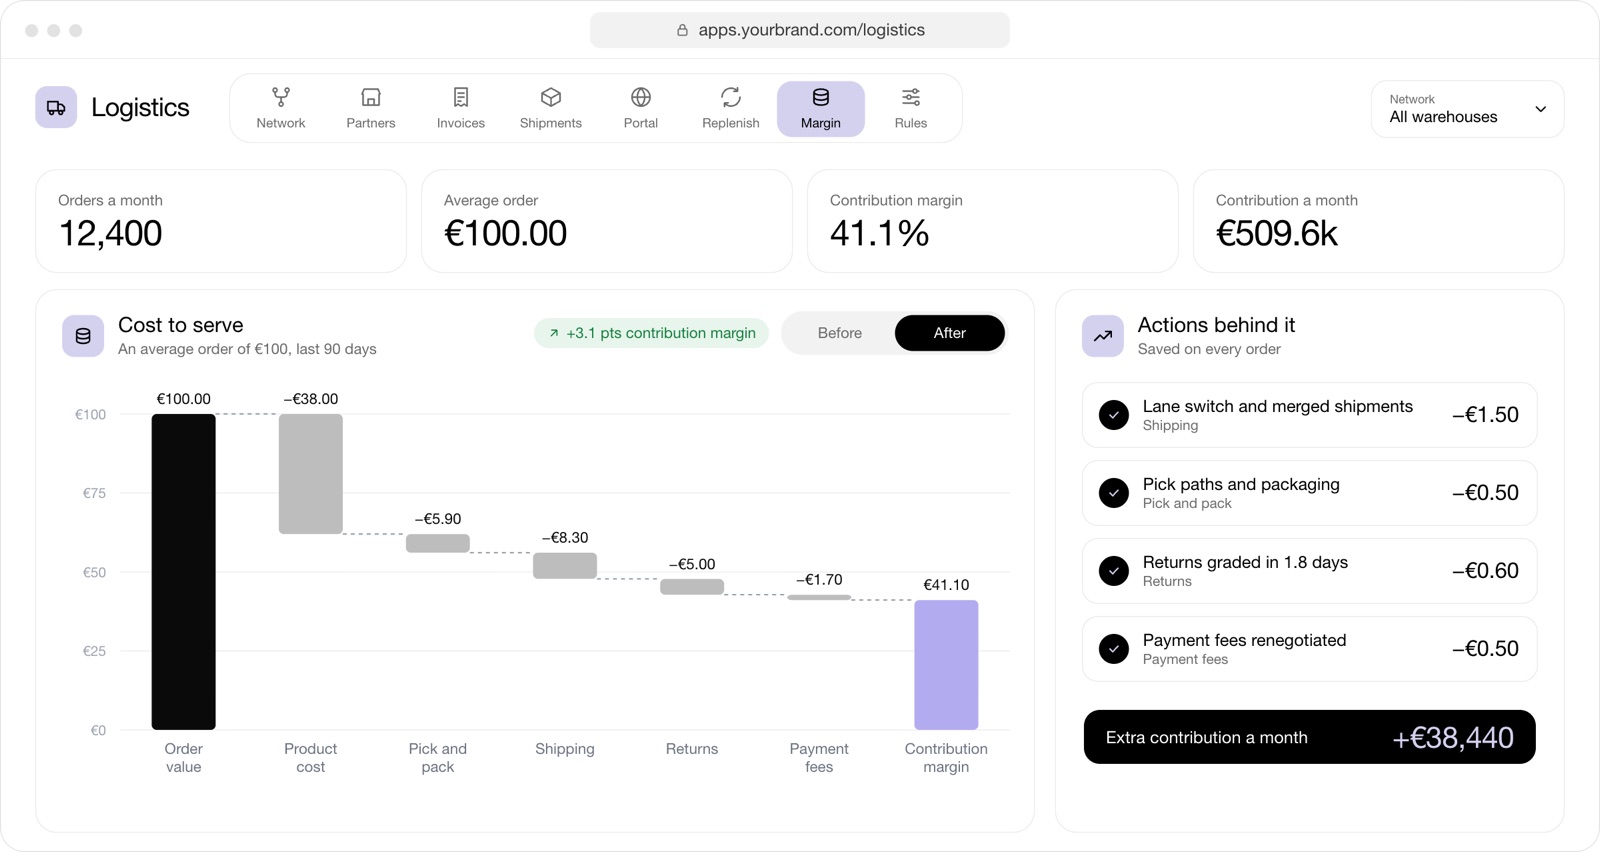Open the Partners storefront icon
This screenshot has width=1600, height=852.
[x=371, y=97]
